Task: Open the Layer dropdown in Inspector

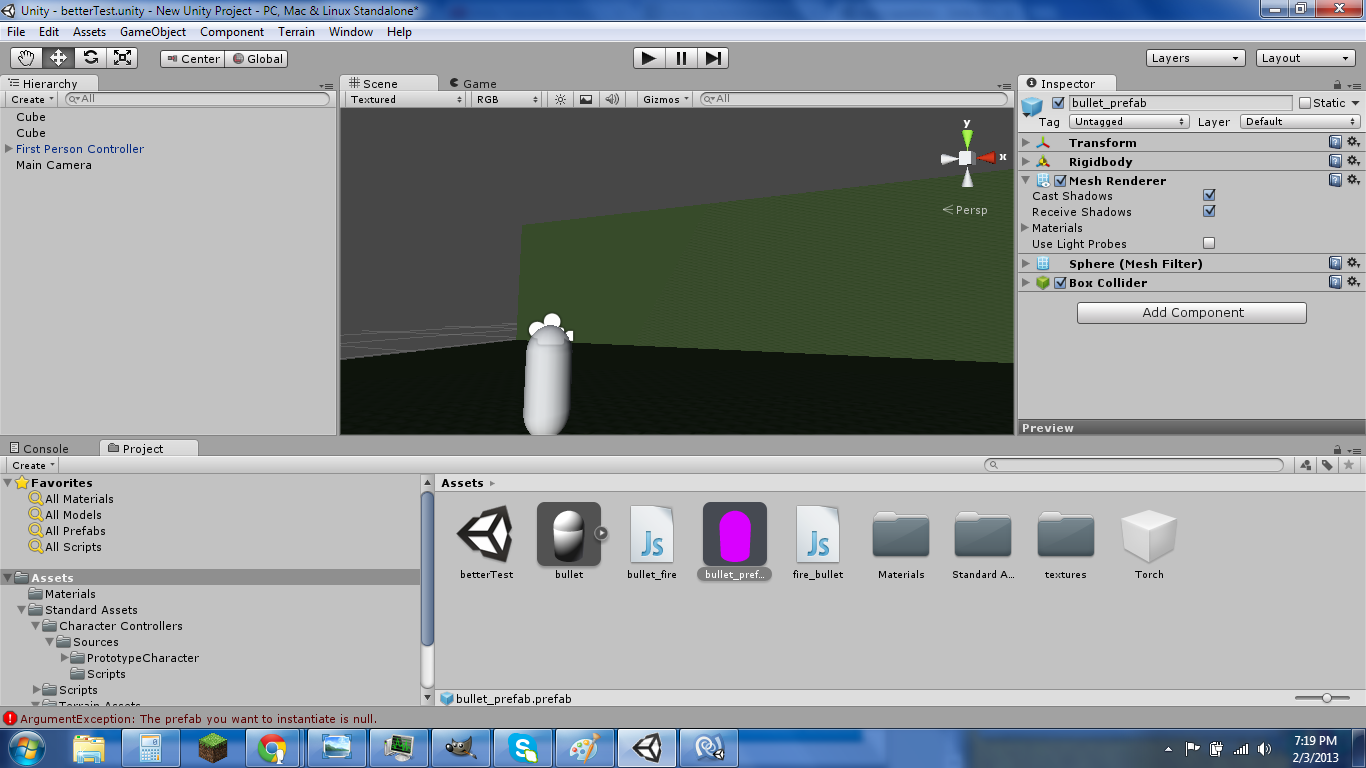Action: (1300, 122)
